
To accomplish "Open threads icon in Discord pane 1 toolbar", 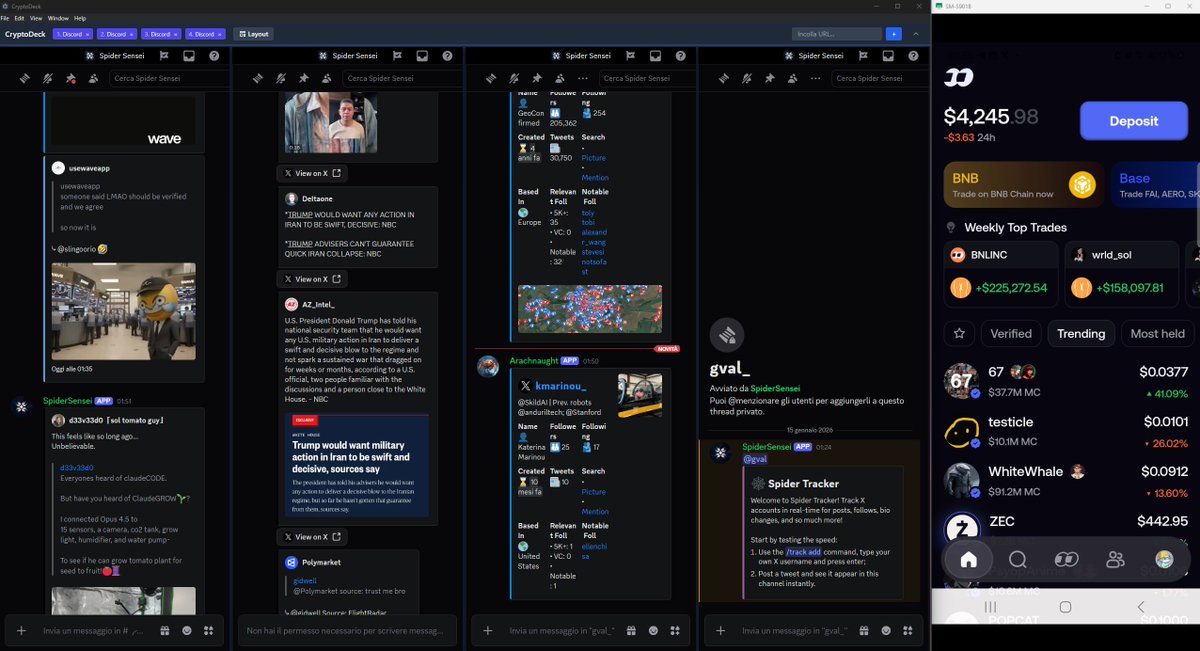I will tap(24, 78).
